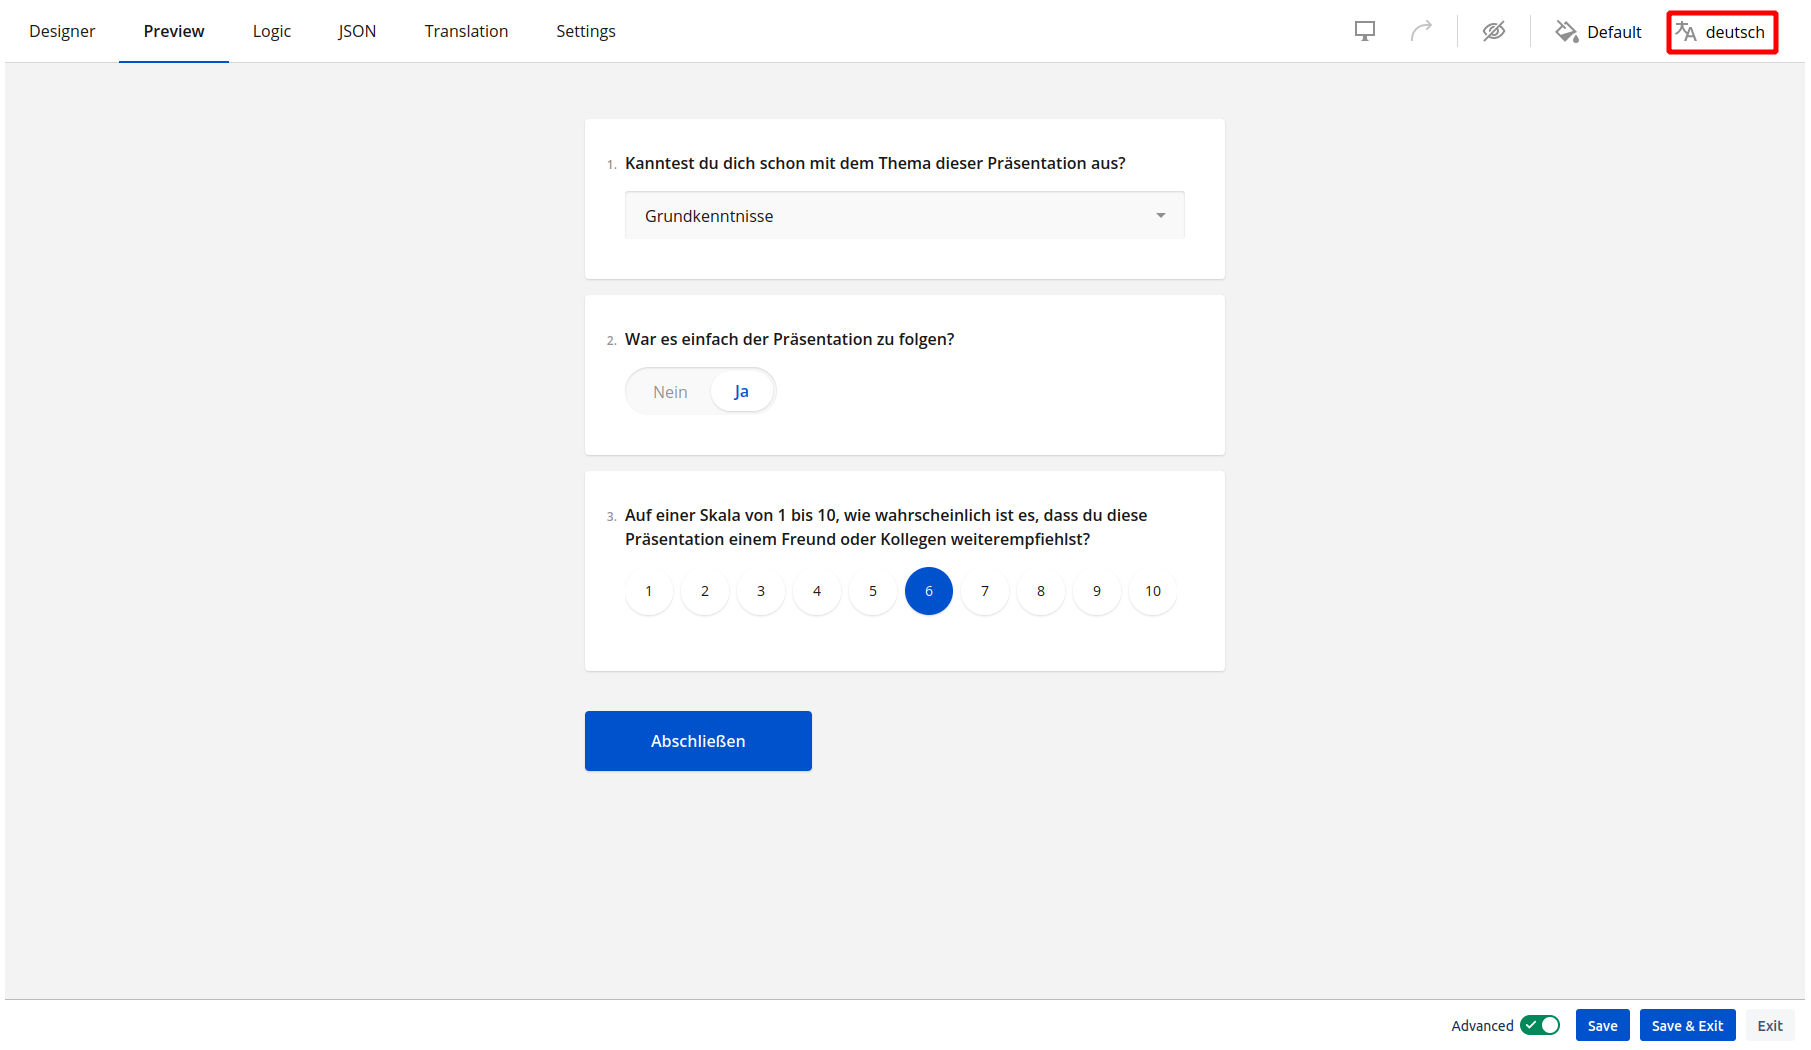1811x1050 pixels.
Task: Click the redo arrow icon
Action: coord(1421,31)
